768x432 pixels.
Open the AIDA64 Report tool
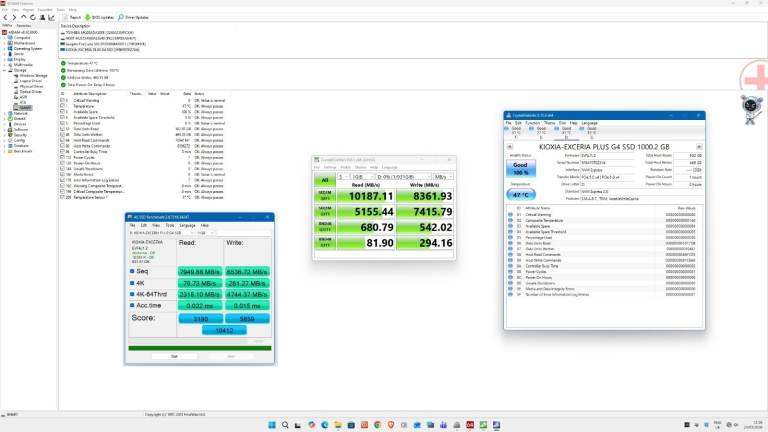74,17
